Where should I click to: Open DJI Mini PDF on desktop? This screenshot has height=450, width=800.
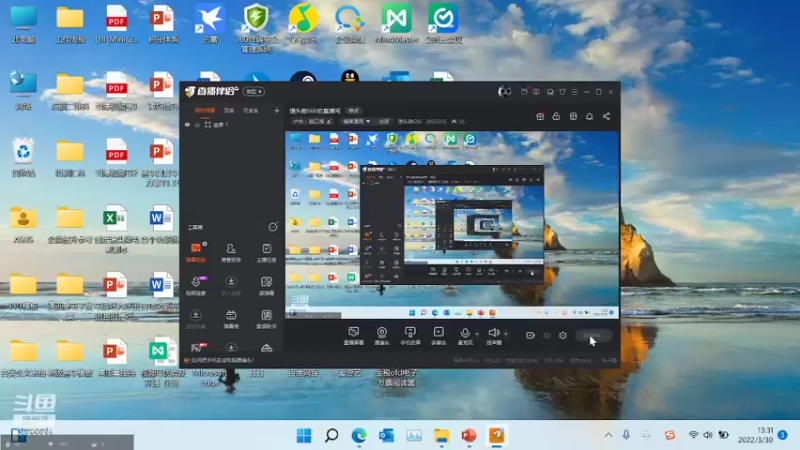point(116,24)
